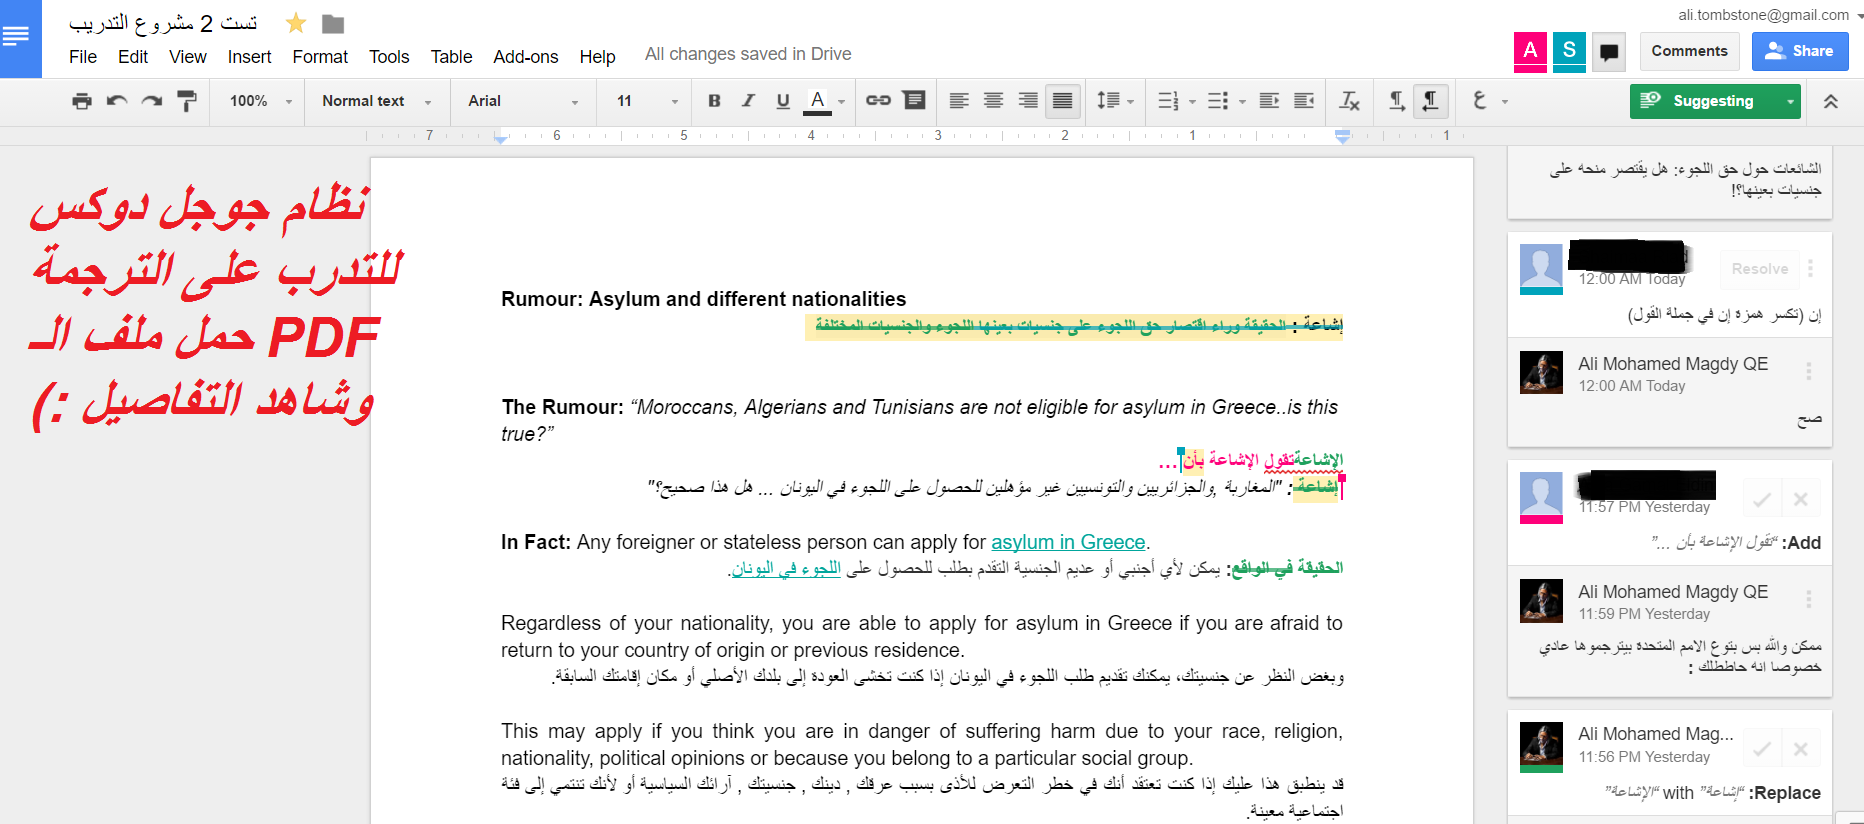
Task: Open the Docs home sidebar icon
Action: pyautogui.click(x=20, y=38)
